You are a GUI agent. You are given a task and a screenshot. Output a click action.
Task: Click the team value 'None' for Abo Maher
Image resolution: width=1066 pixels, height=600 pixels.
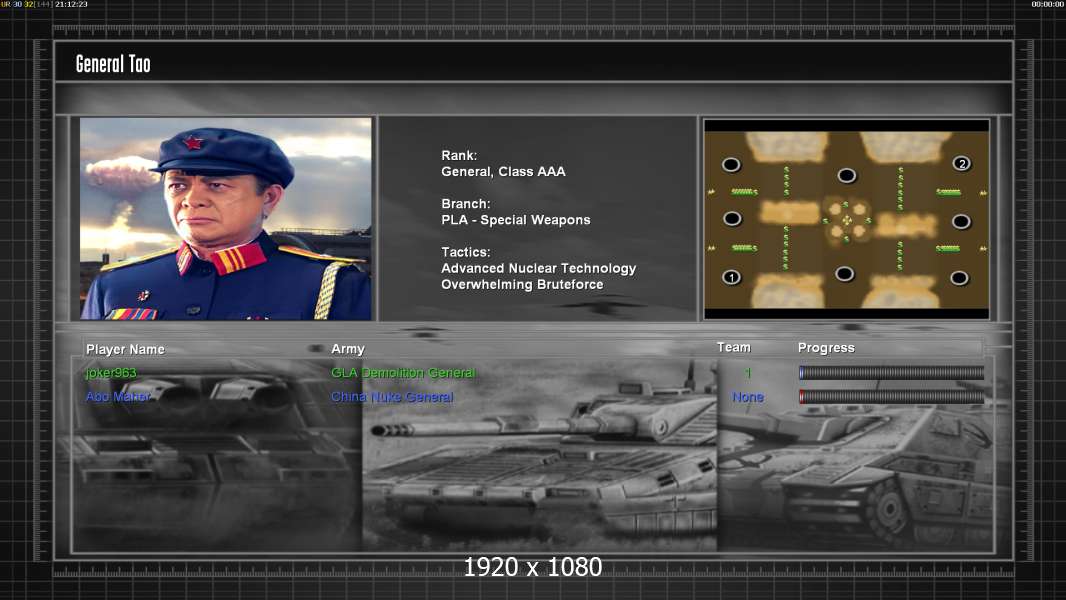(x=748, y=397)
